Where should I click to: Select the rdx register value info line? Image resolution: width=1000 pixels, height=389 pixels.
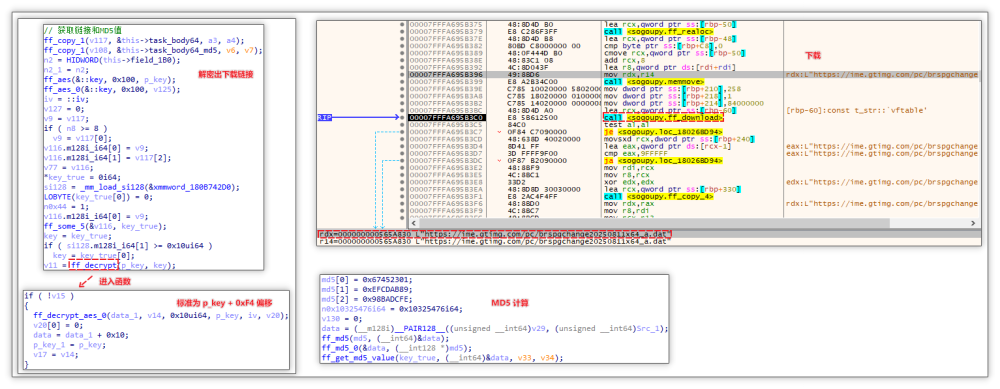[495, 235]
